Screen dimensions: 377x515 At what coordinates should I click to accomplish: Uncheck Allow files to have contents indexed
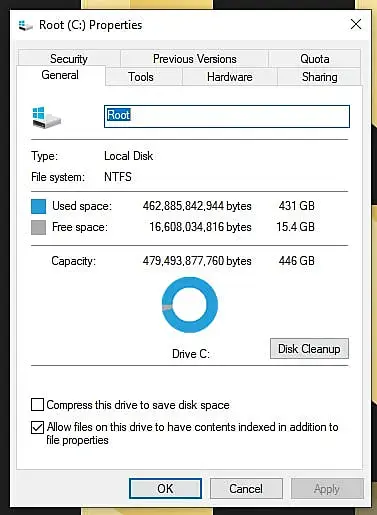37,427
